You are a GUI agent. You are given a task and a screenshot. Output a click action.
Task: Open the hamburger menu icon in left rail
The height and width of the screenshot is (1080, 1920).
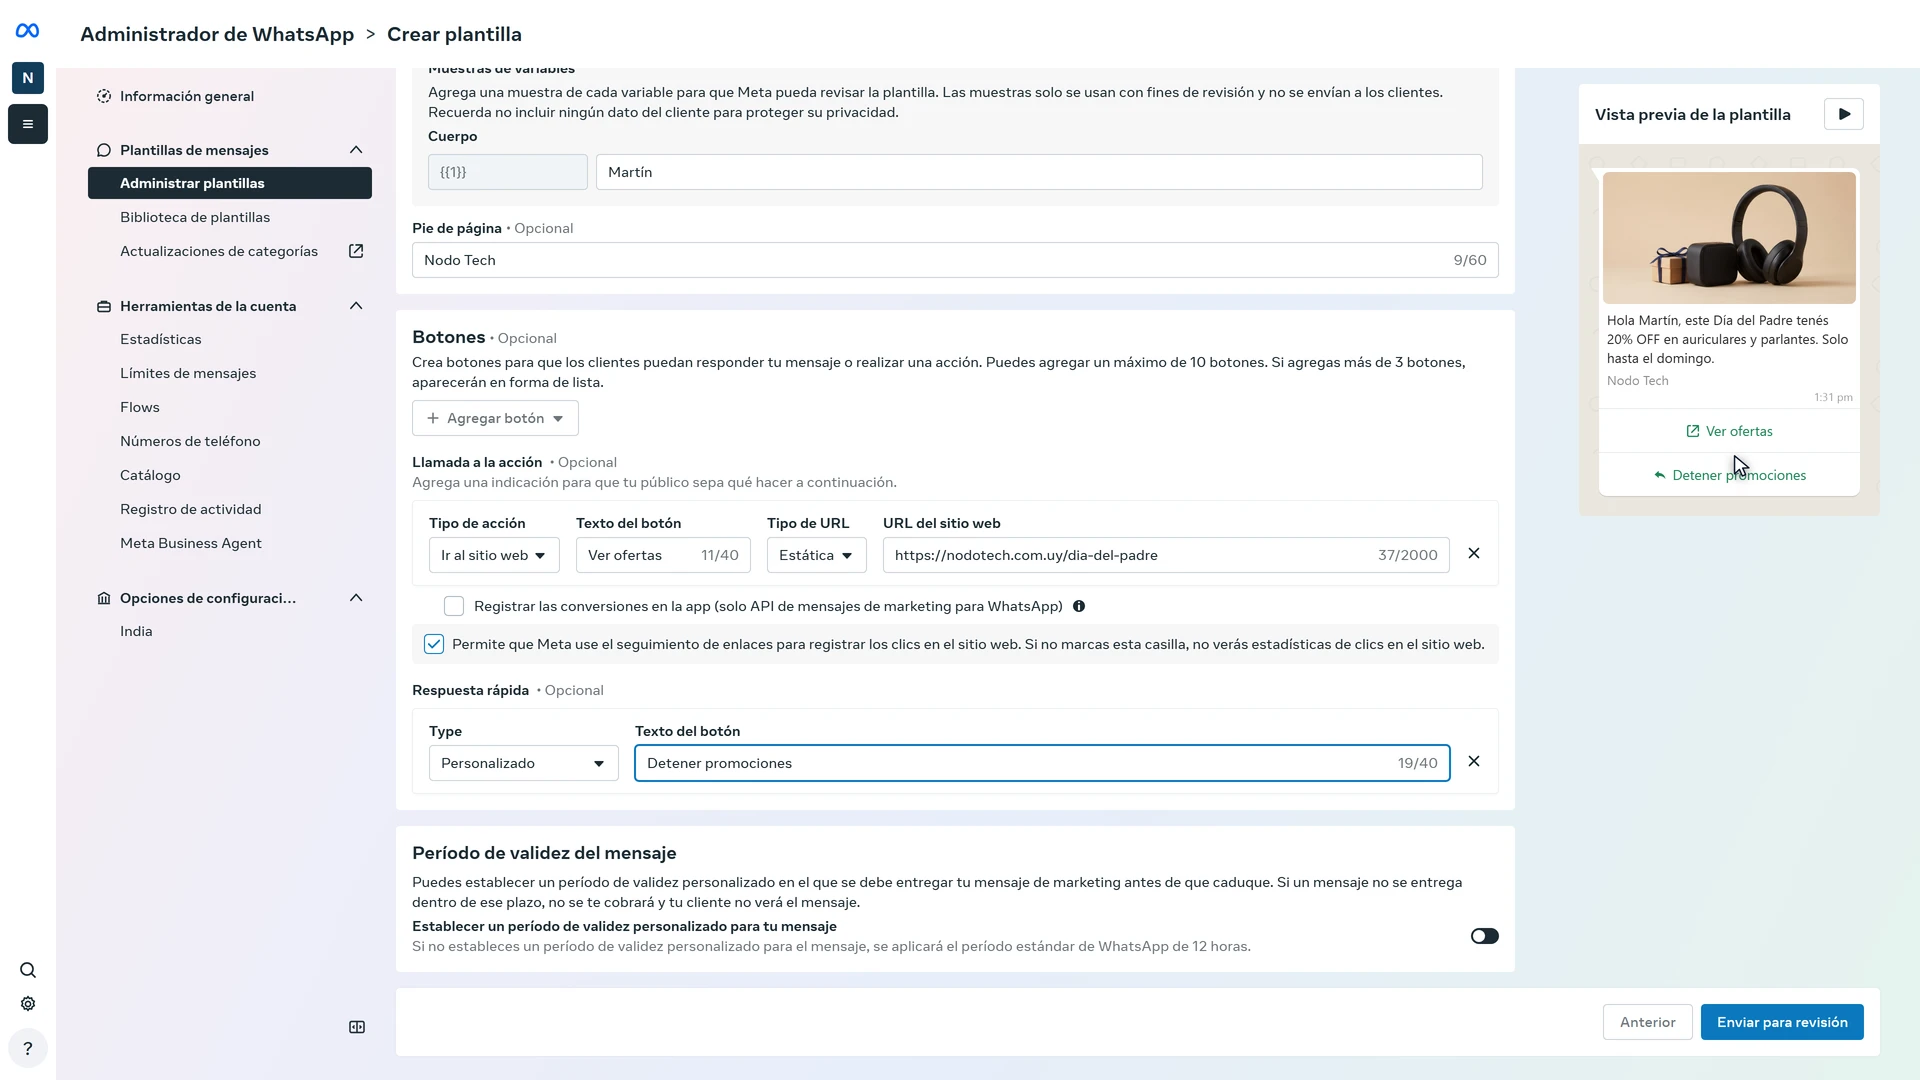coord(28,124)
